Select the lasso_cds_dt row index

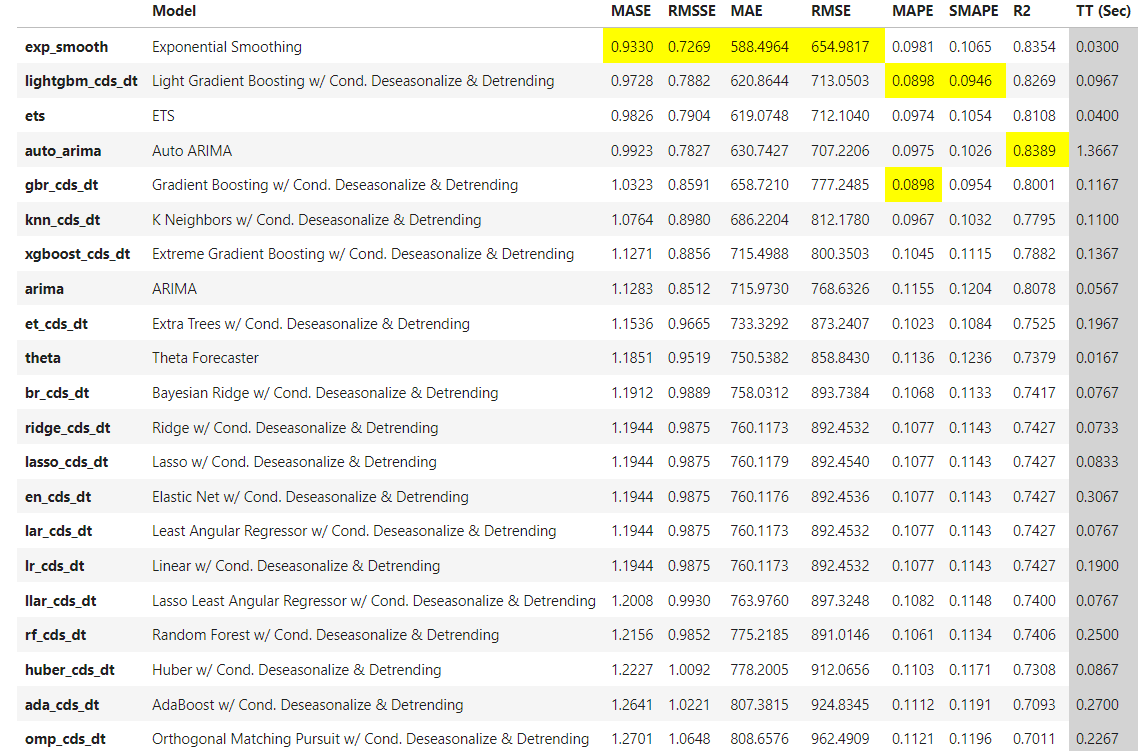click(66, 462)
